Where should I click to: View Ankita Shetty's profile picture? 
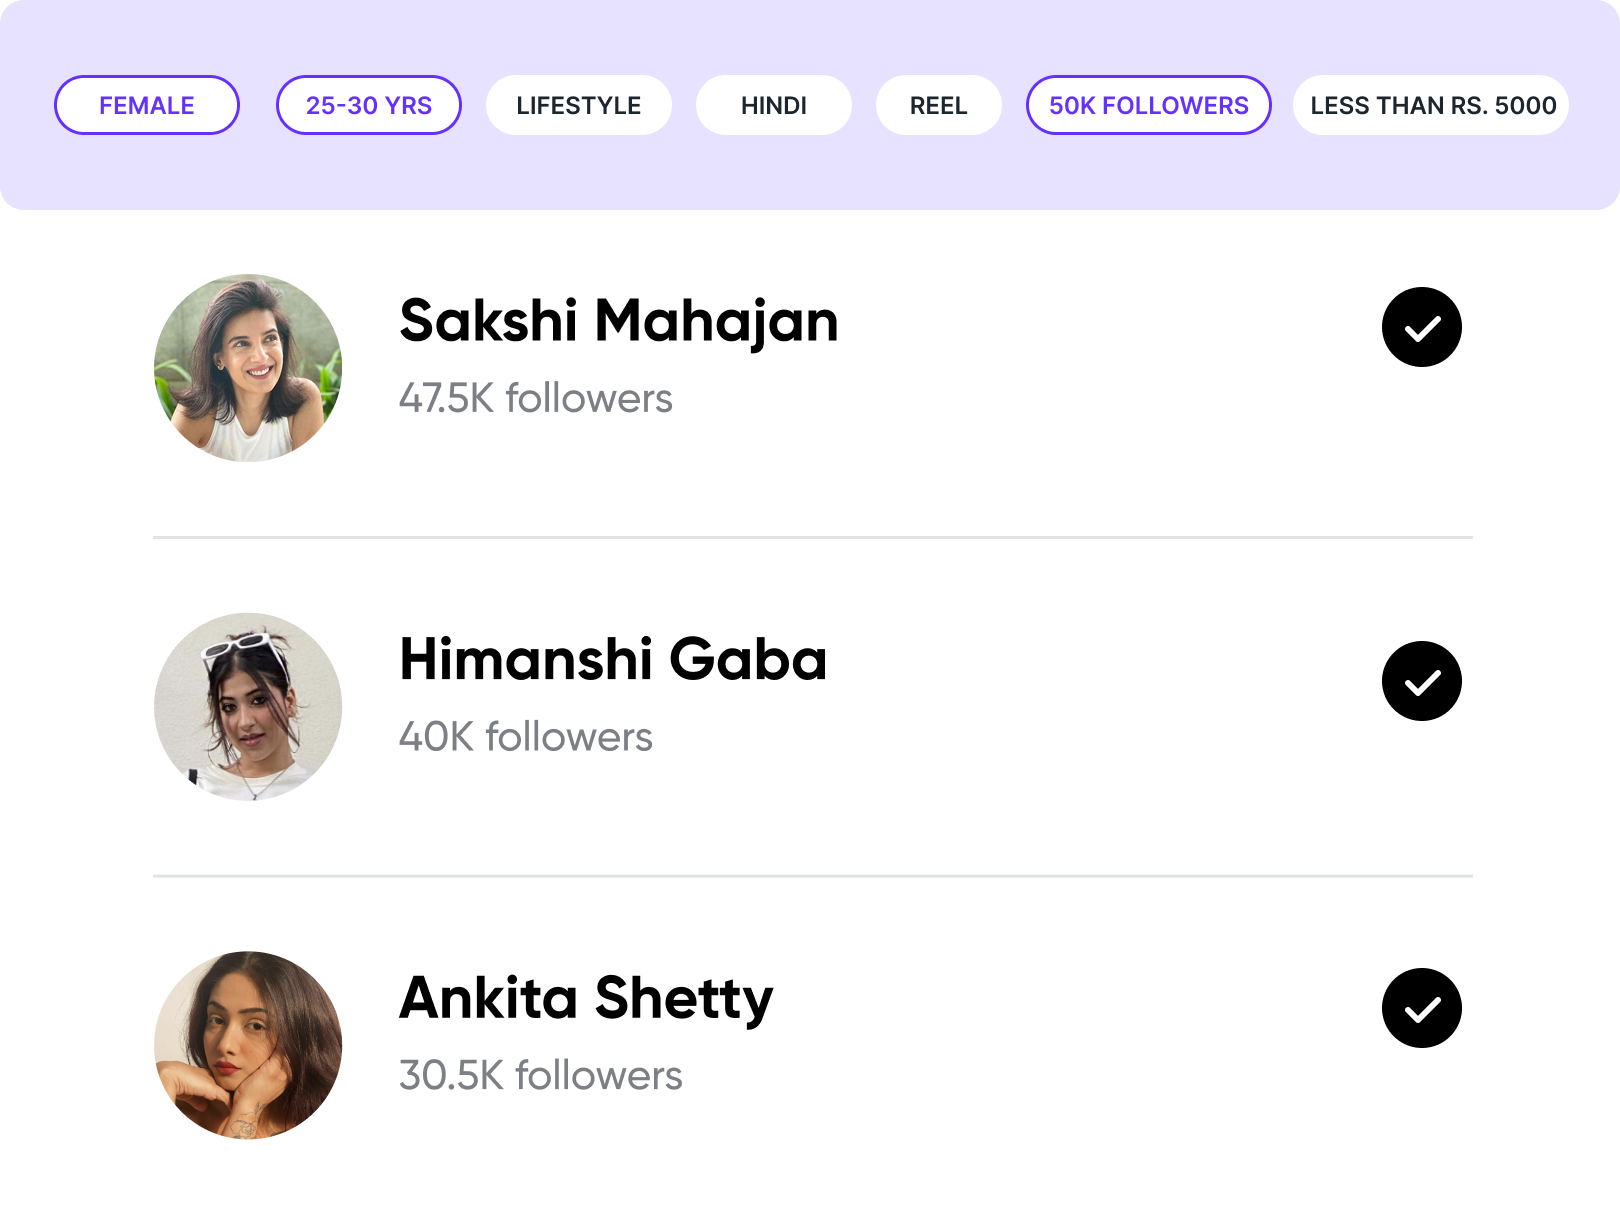pos(248,1045)
